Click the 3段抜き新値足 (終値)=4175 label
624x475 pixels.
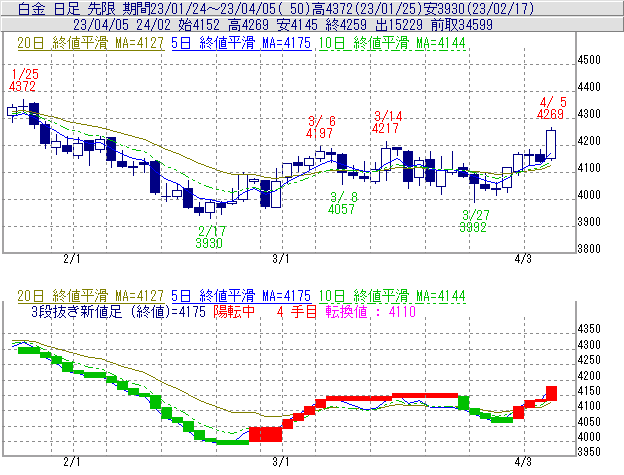pos(118,311)
